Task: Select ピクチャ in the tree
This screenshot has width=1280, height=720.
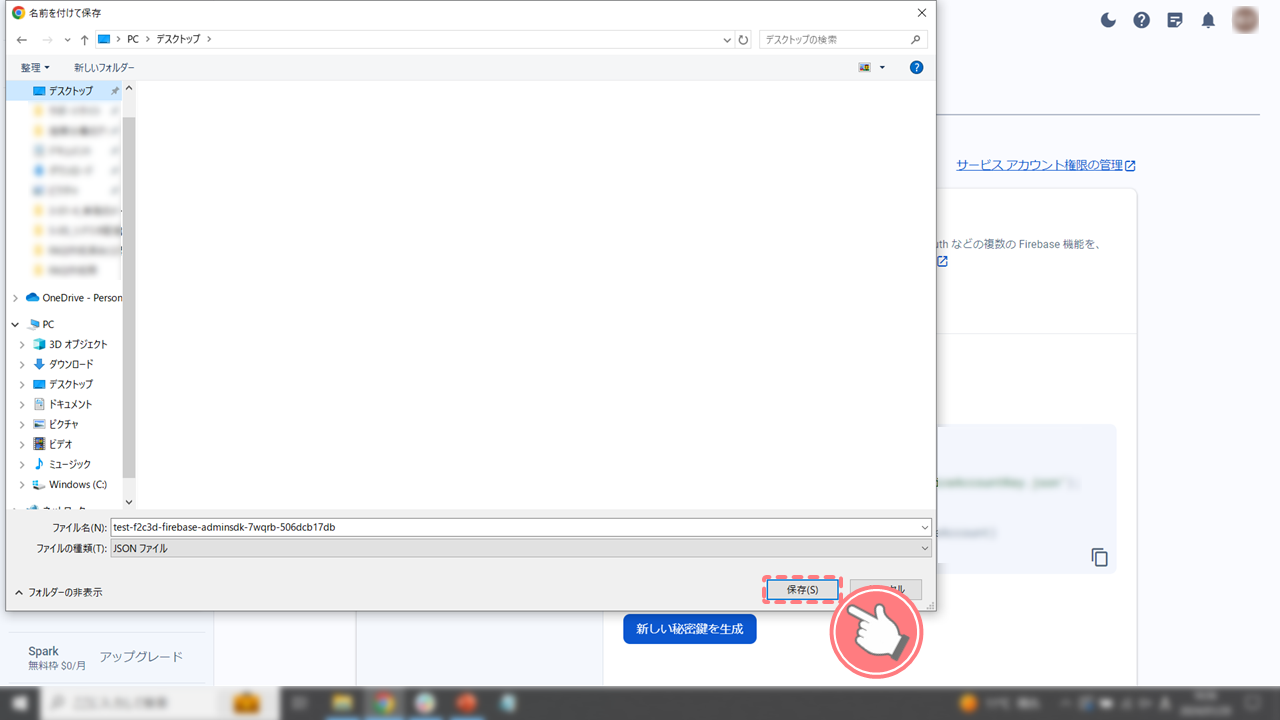Action: (x=55, y=424)
